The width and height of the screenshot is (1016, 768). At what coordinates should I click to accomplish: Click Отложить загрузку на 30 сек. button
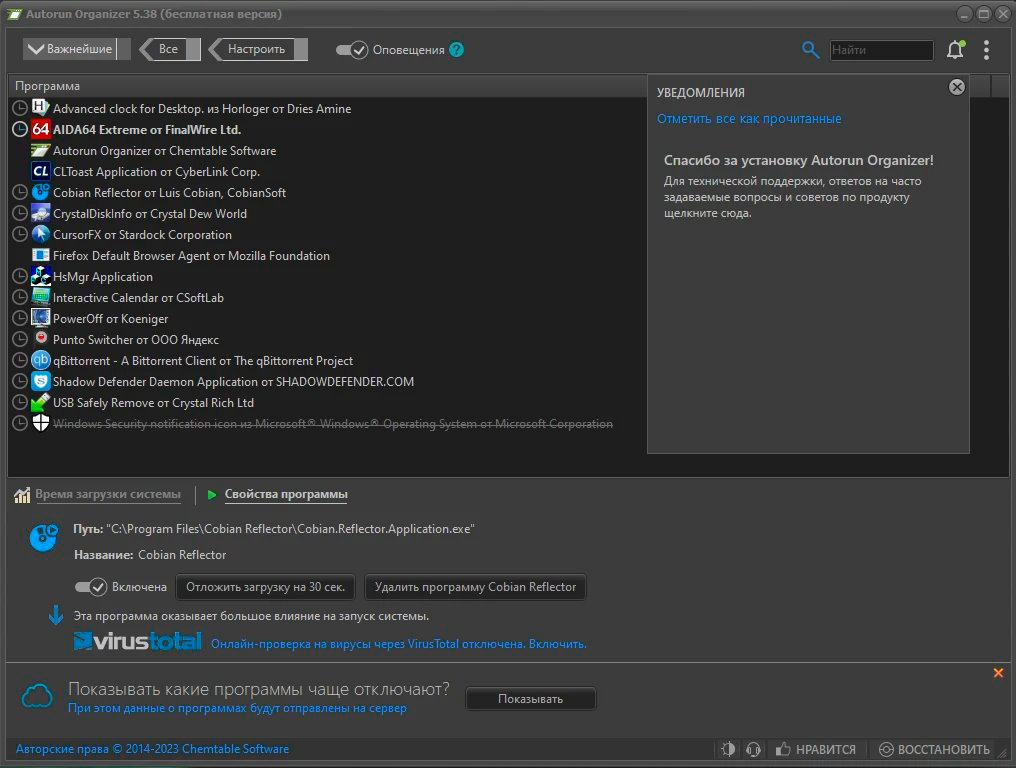[x=265, y=587]
